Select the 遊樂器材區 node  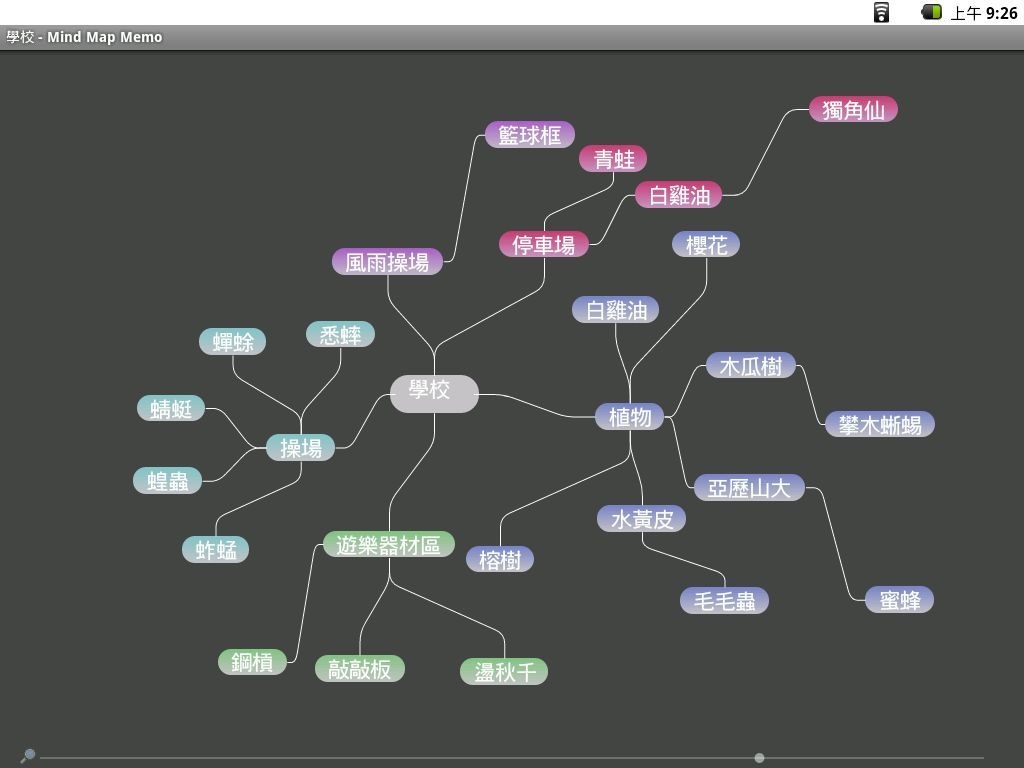(x=389, y=545)
